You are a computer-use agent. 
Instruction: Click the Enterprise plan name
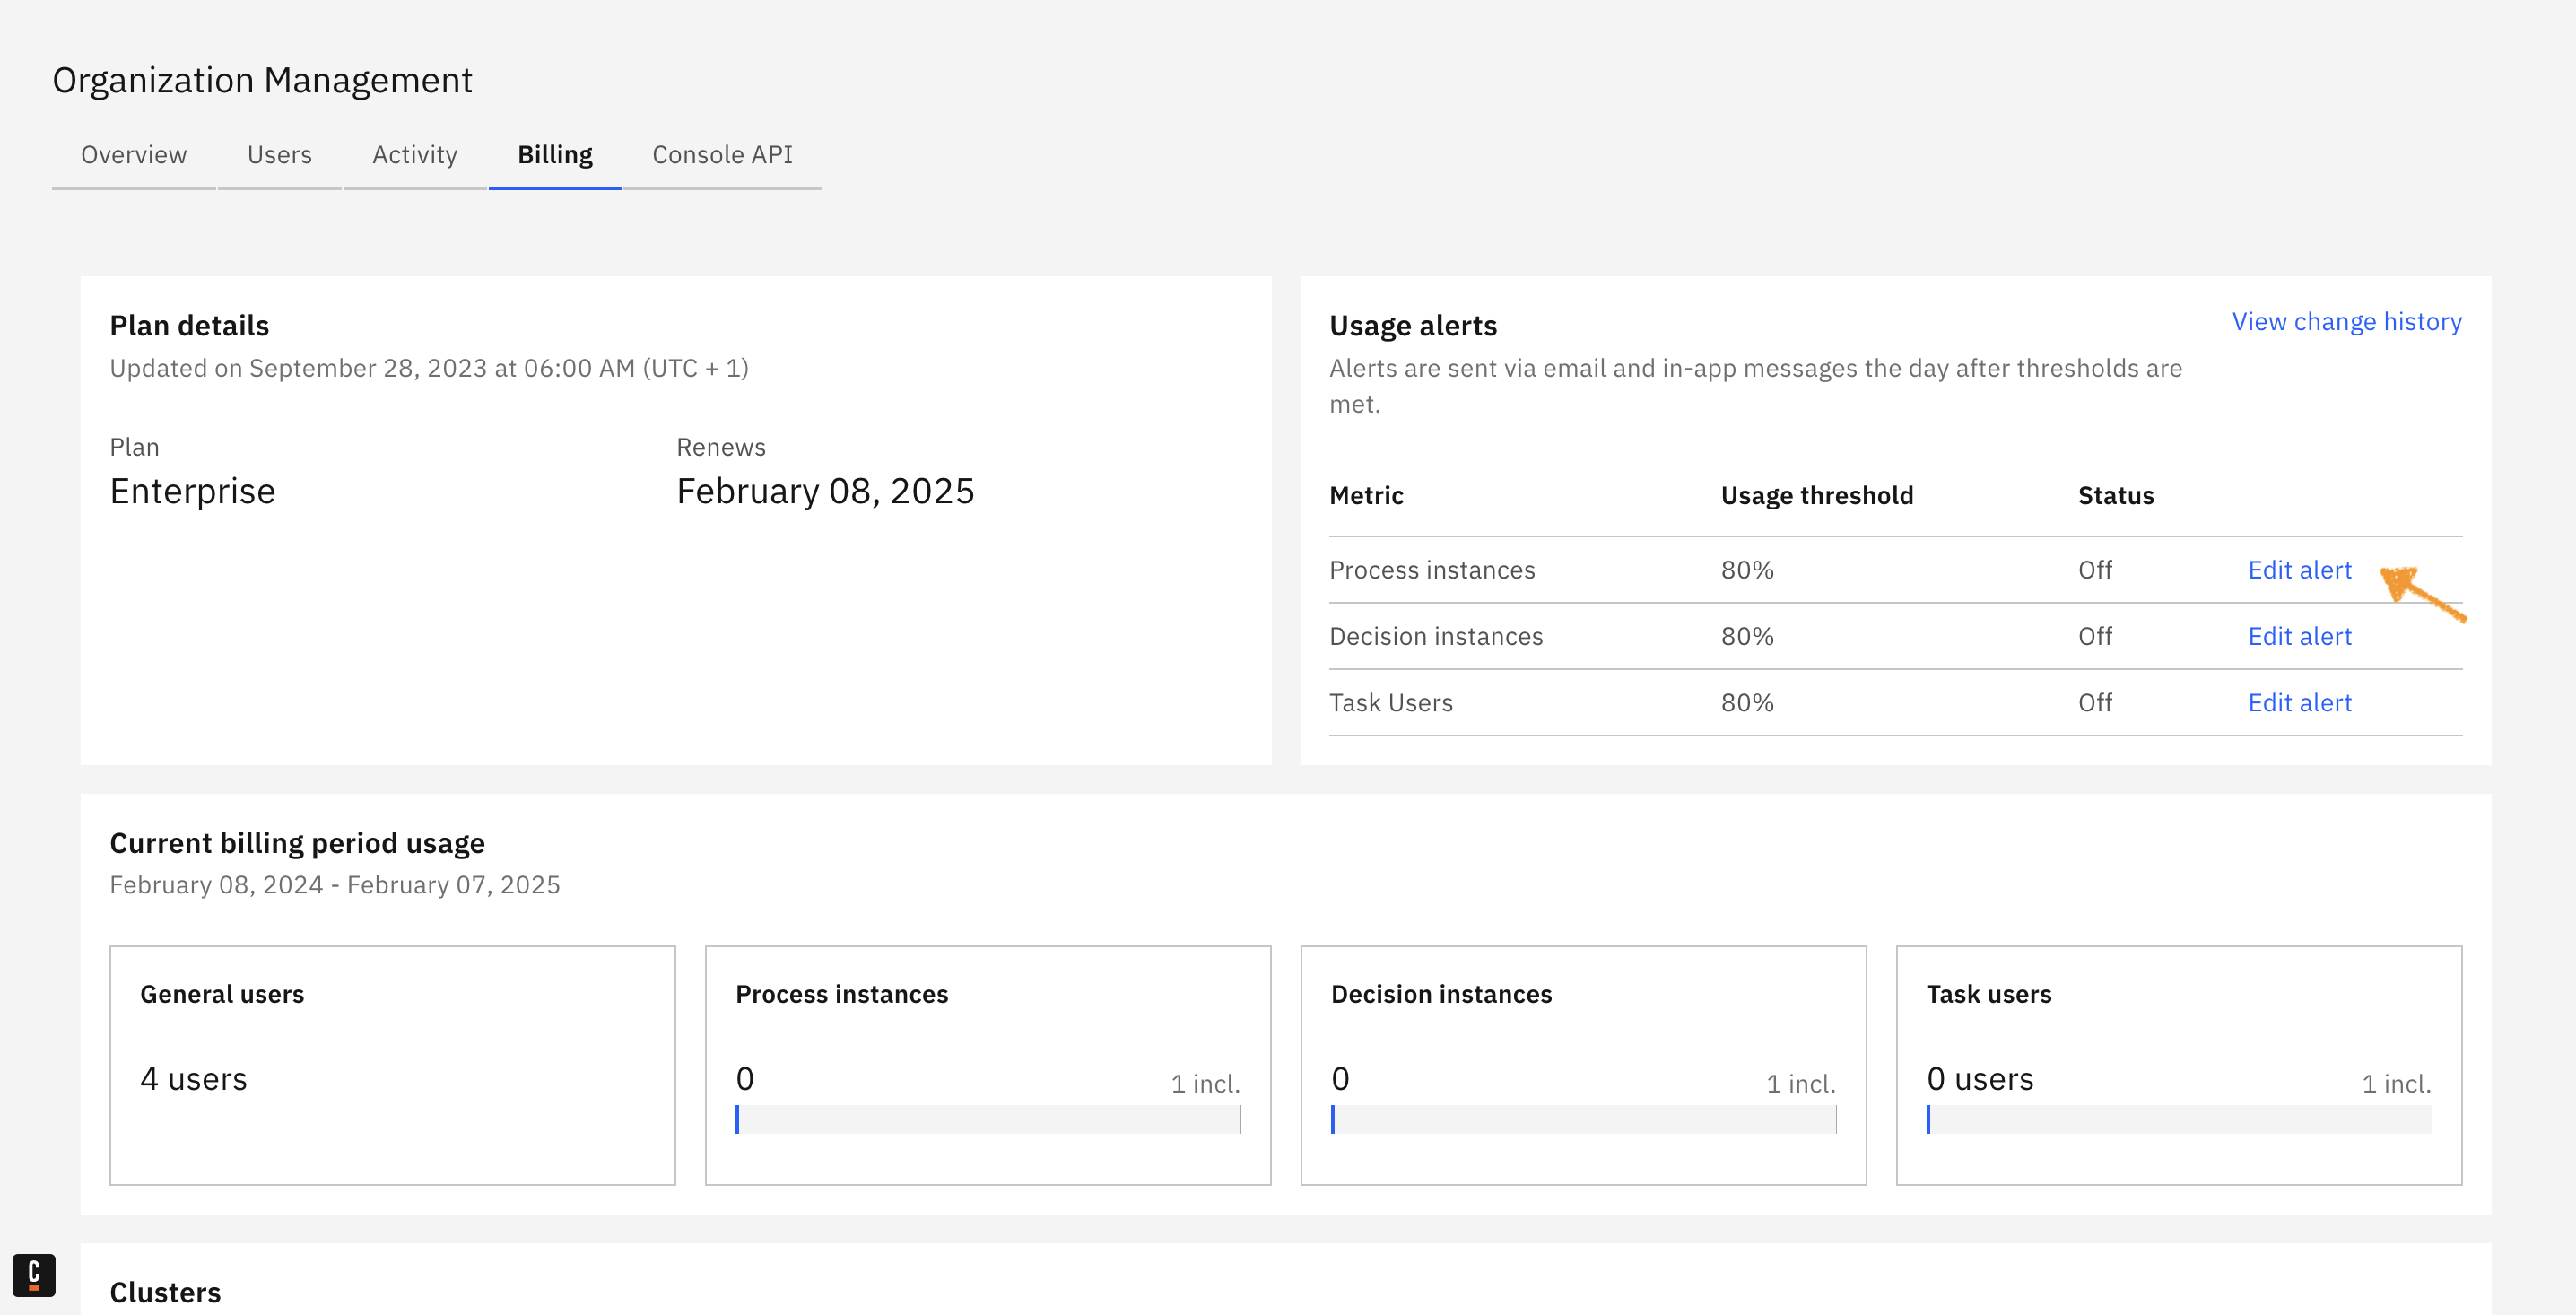click(x=192, y=491)
